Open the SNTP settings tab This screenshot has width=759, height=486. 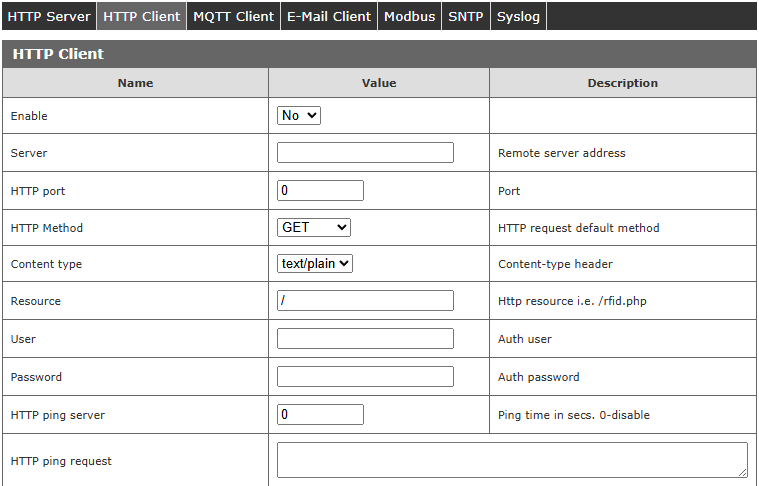coord(466,16)
